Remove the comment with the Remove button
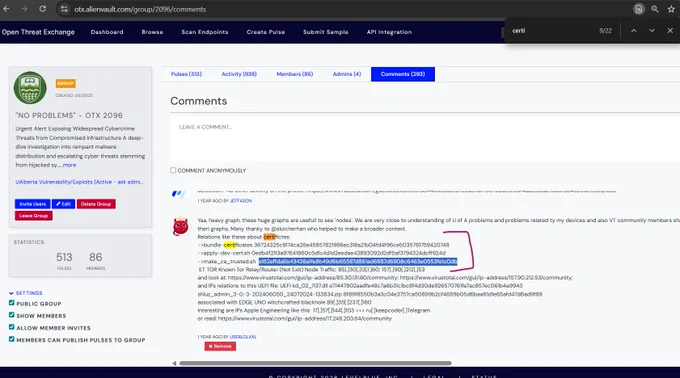The image size is (680, 378). pyautogui.click(x=220, y=346)
